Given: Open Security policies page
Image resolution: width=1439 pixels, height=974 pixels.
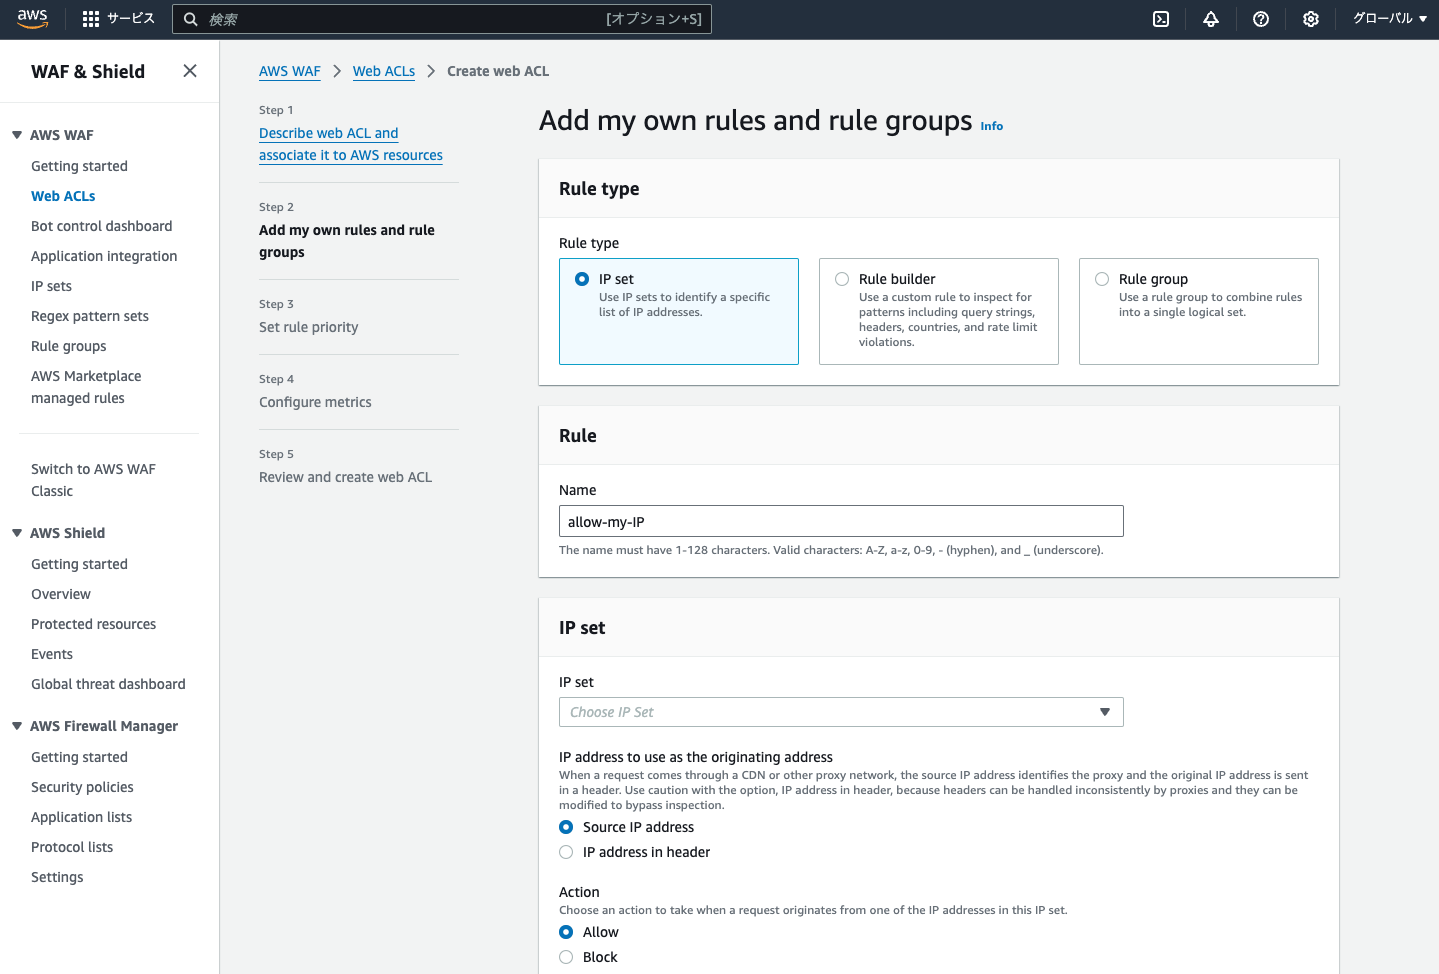Looking at the screenshot, I should click(x=82, y=787).
